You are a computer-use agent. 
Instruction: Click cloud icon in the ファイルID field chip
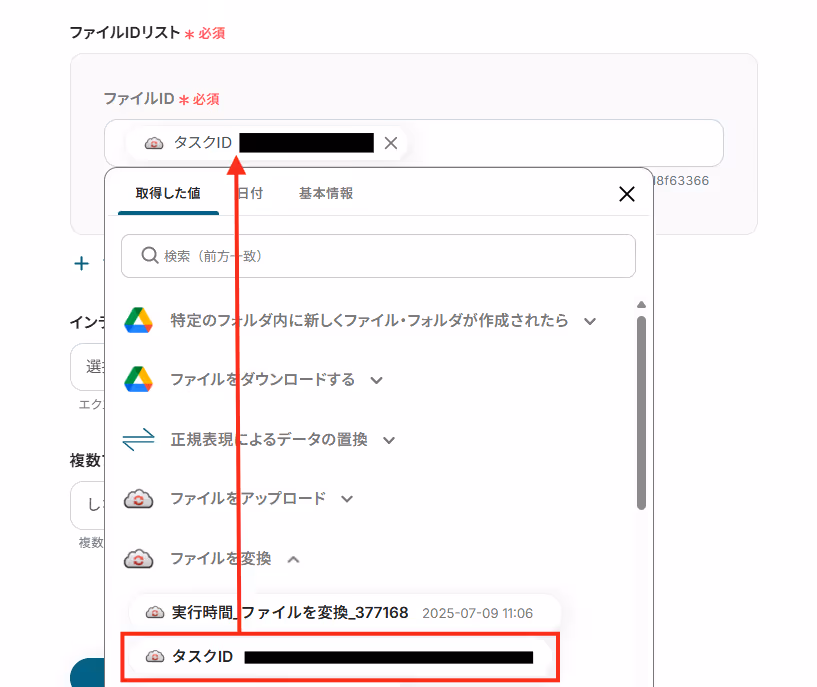(x=154, y=143)
